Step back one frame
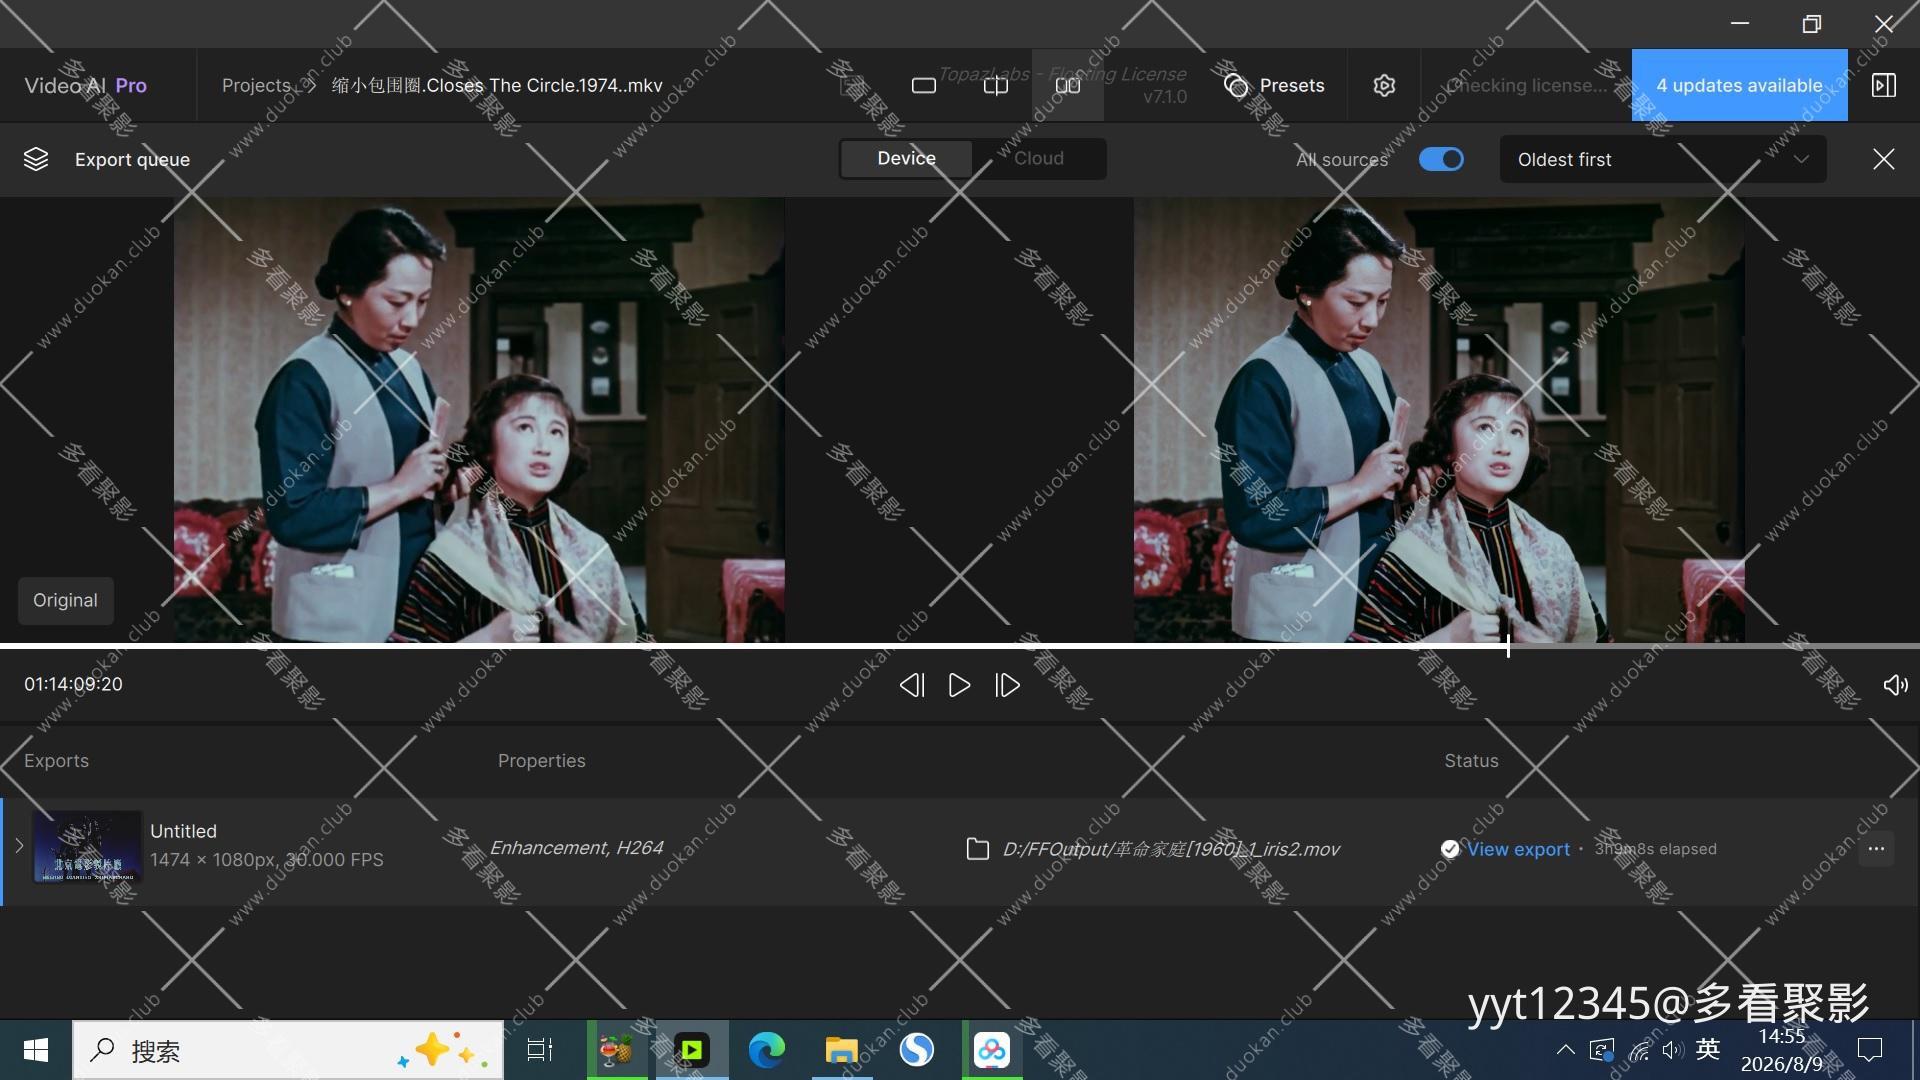The height and width of the screenshot is (1080, 1920). click(911, 685)
